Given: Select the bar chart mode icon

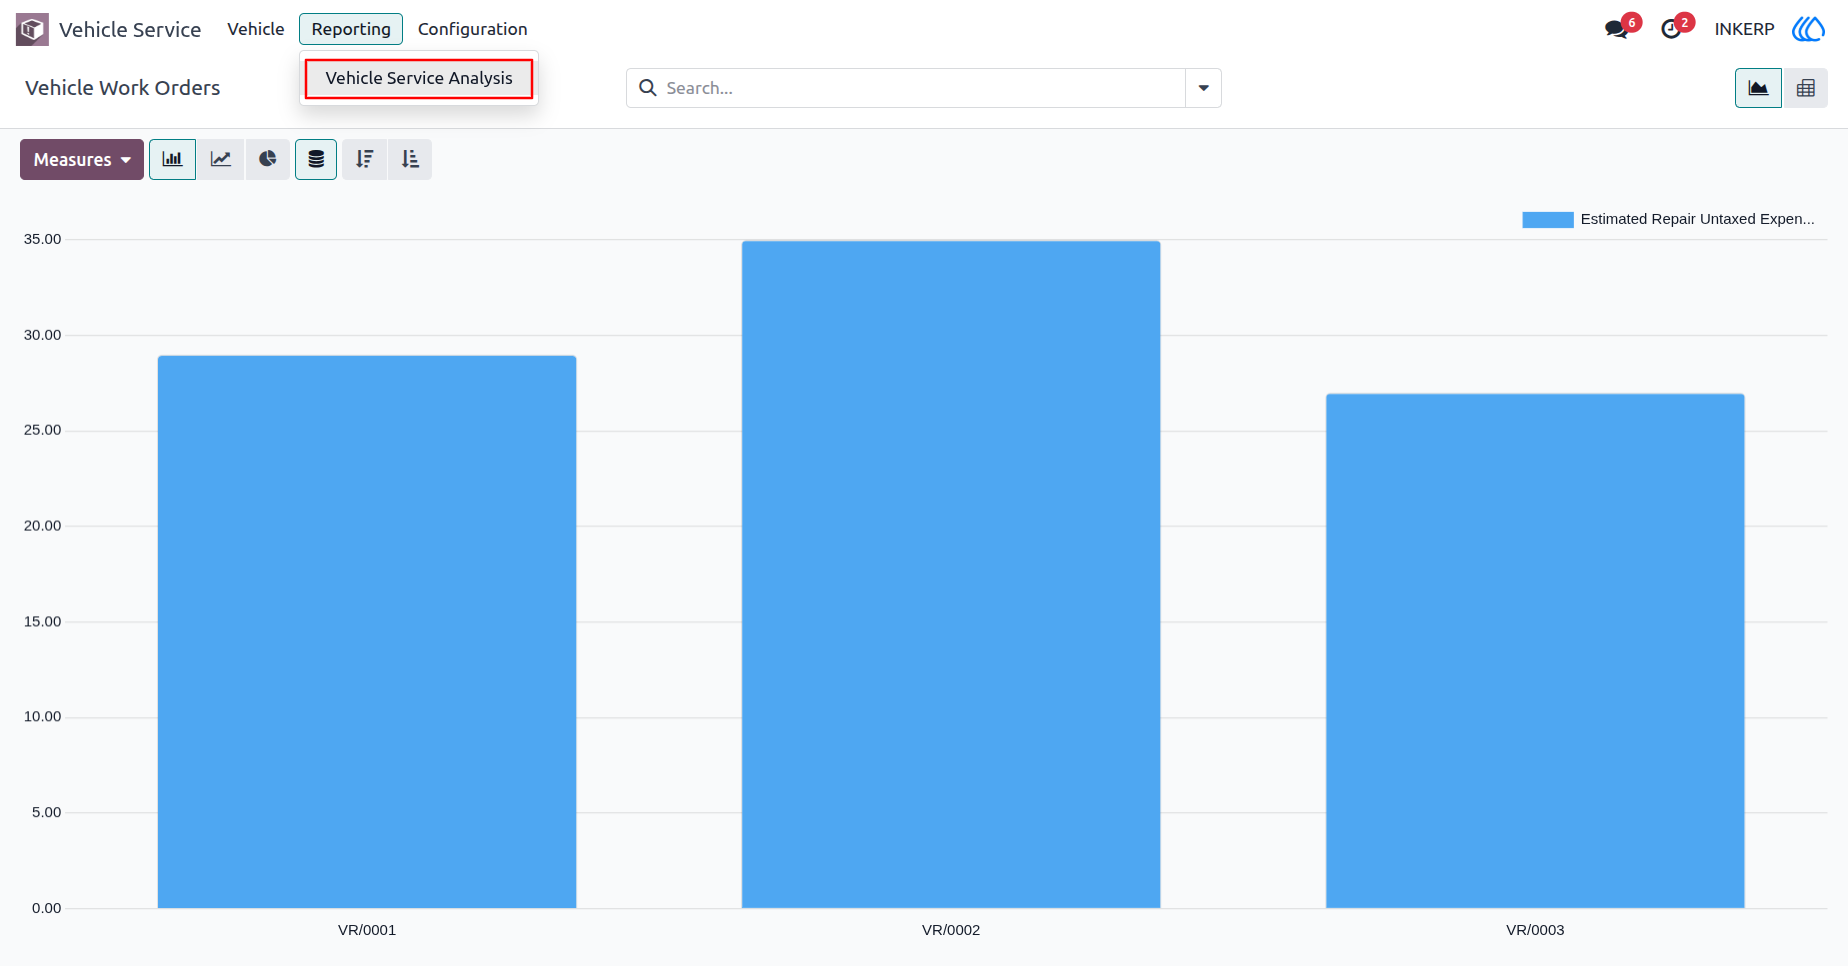Looking at the screenshot, I should (x=172, y=159).
